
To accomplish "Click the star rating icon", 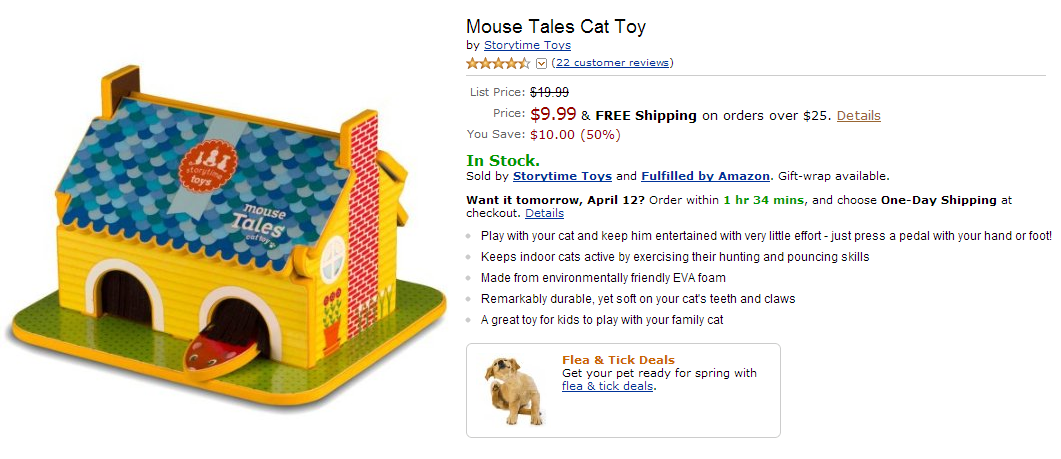I will tap(498, 63).
